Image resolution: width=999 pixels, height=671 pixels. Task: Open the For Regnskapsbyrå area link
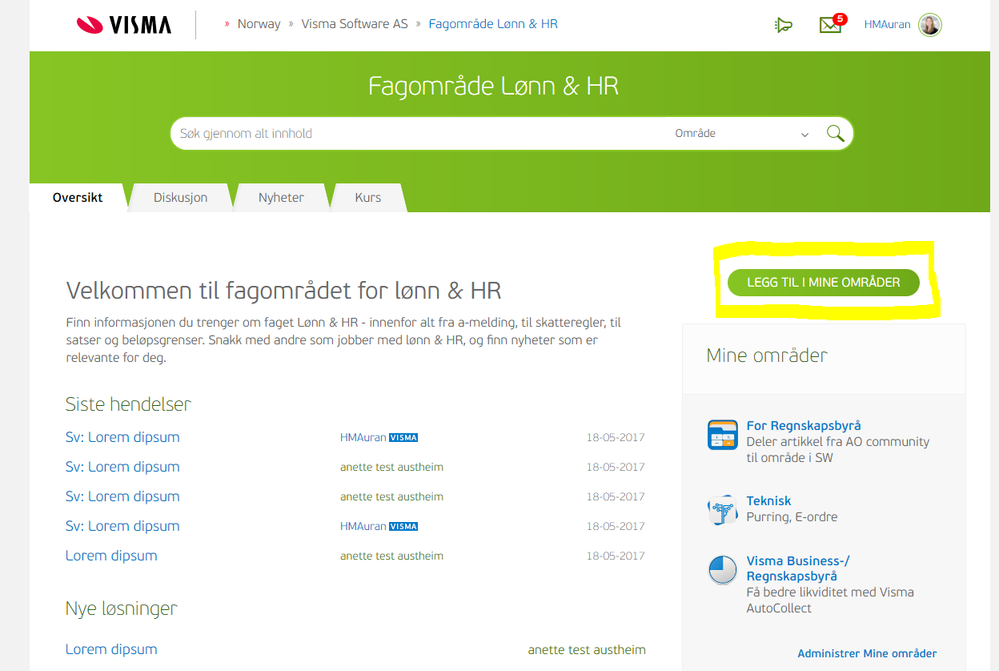click(x=803, y=426)
